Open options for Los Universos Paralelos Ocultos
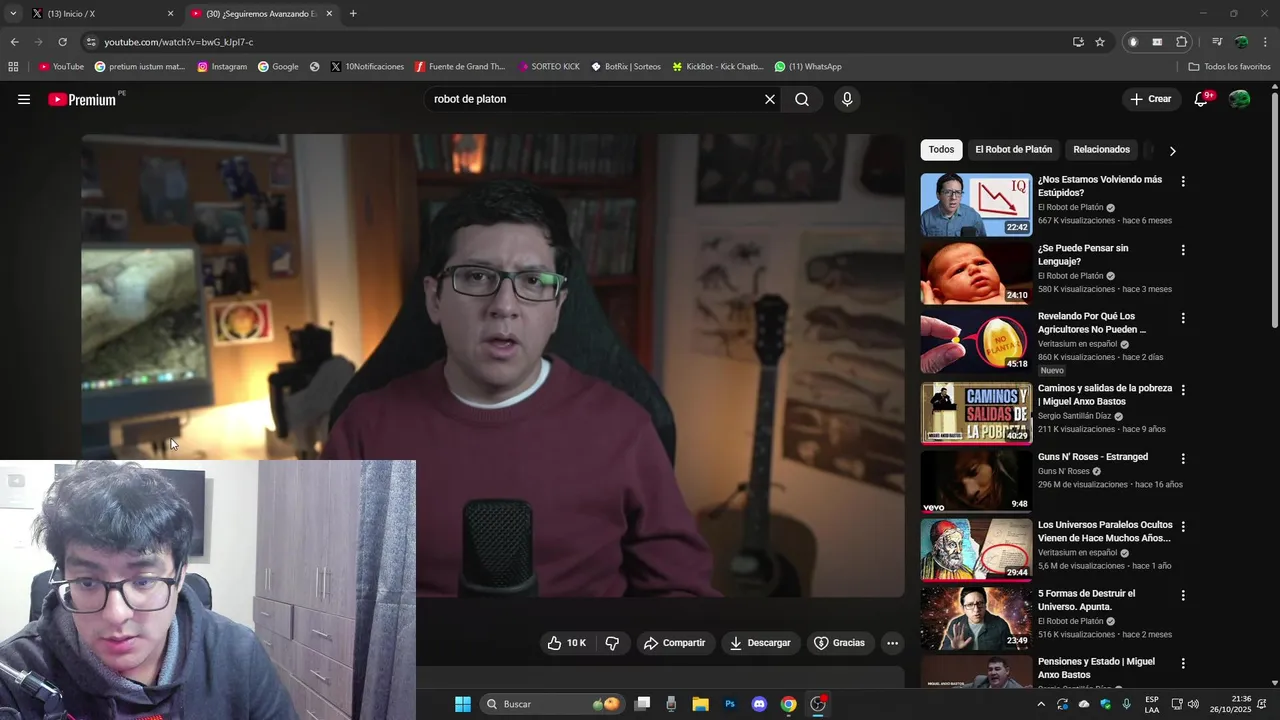1280x720 pixels. pos(1183,527)
